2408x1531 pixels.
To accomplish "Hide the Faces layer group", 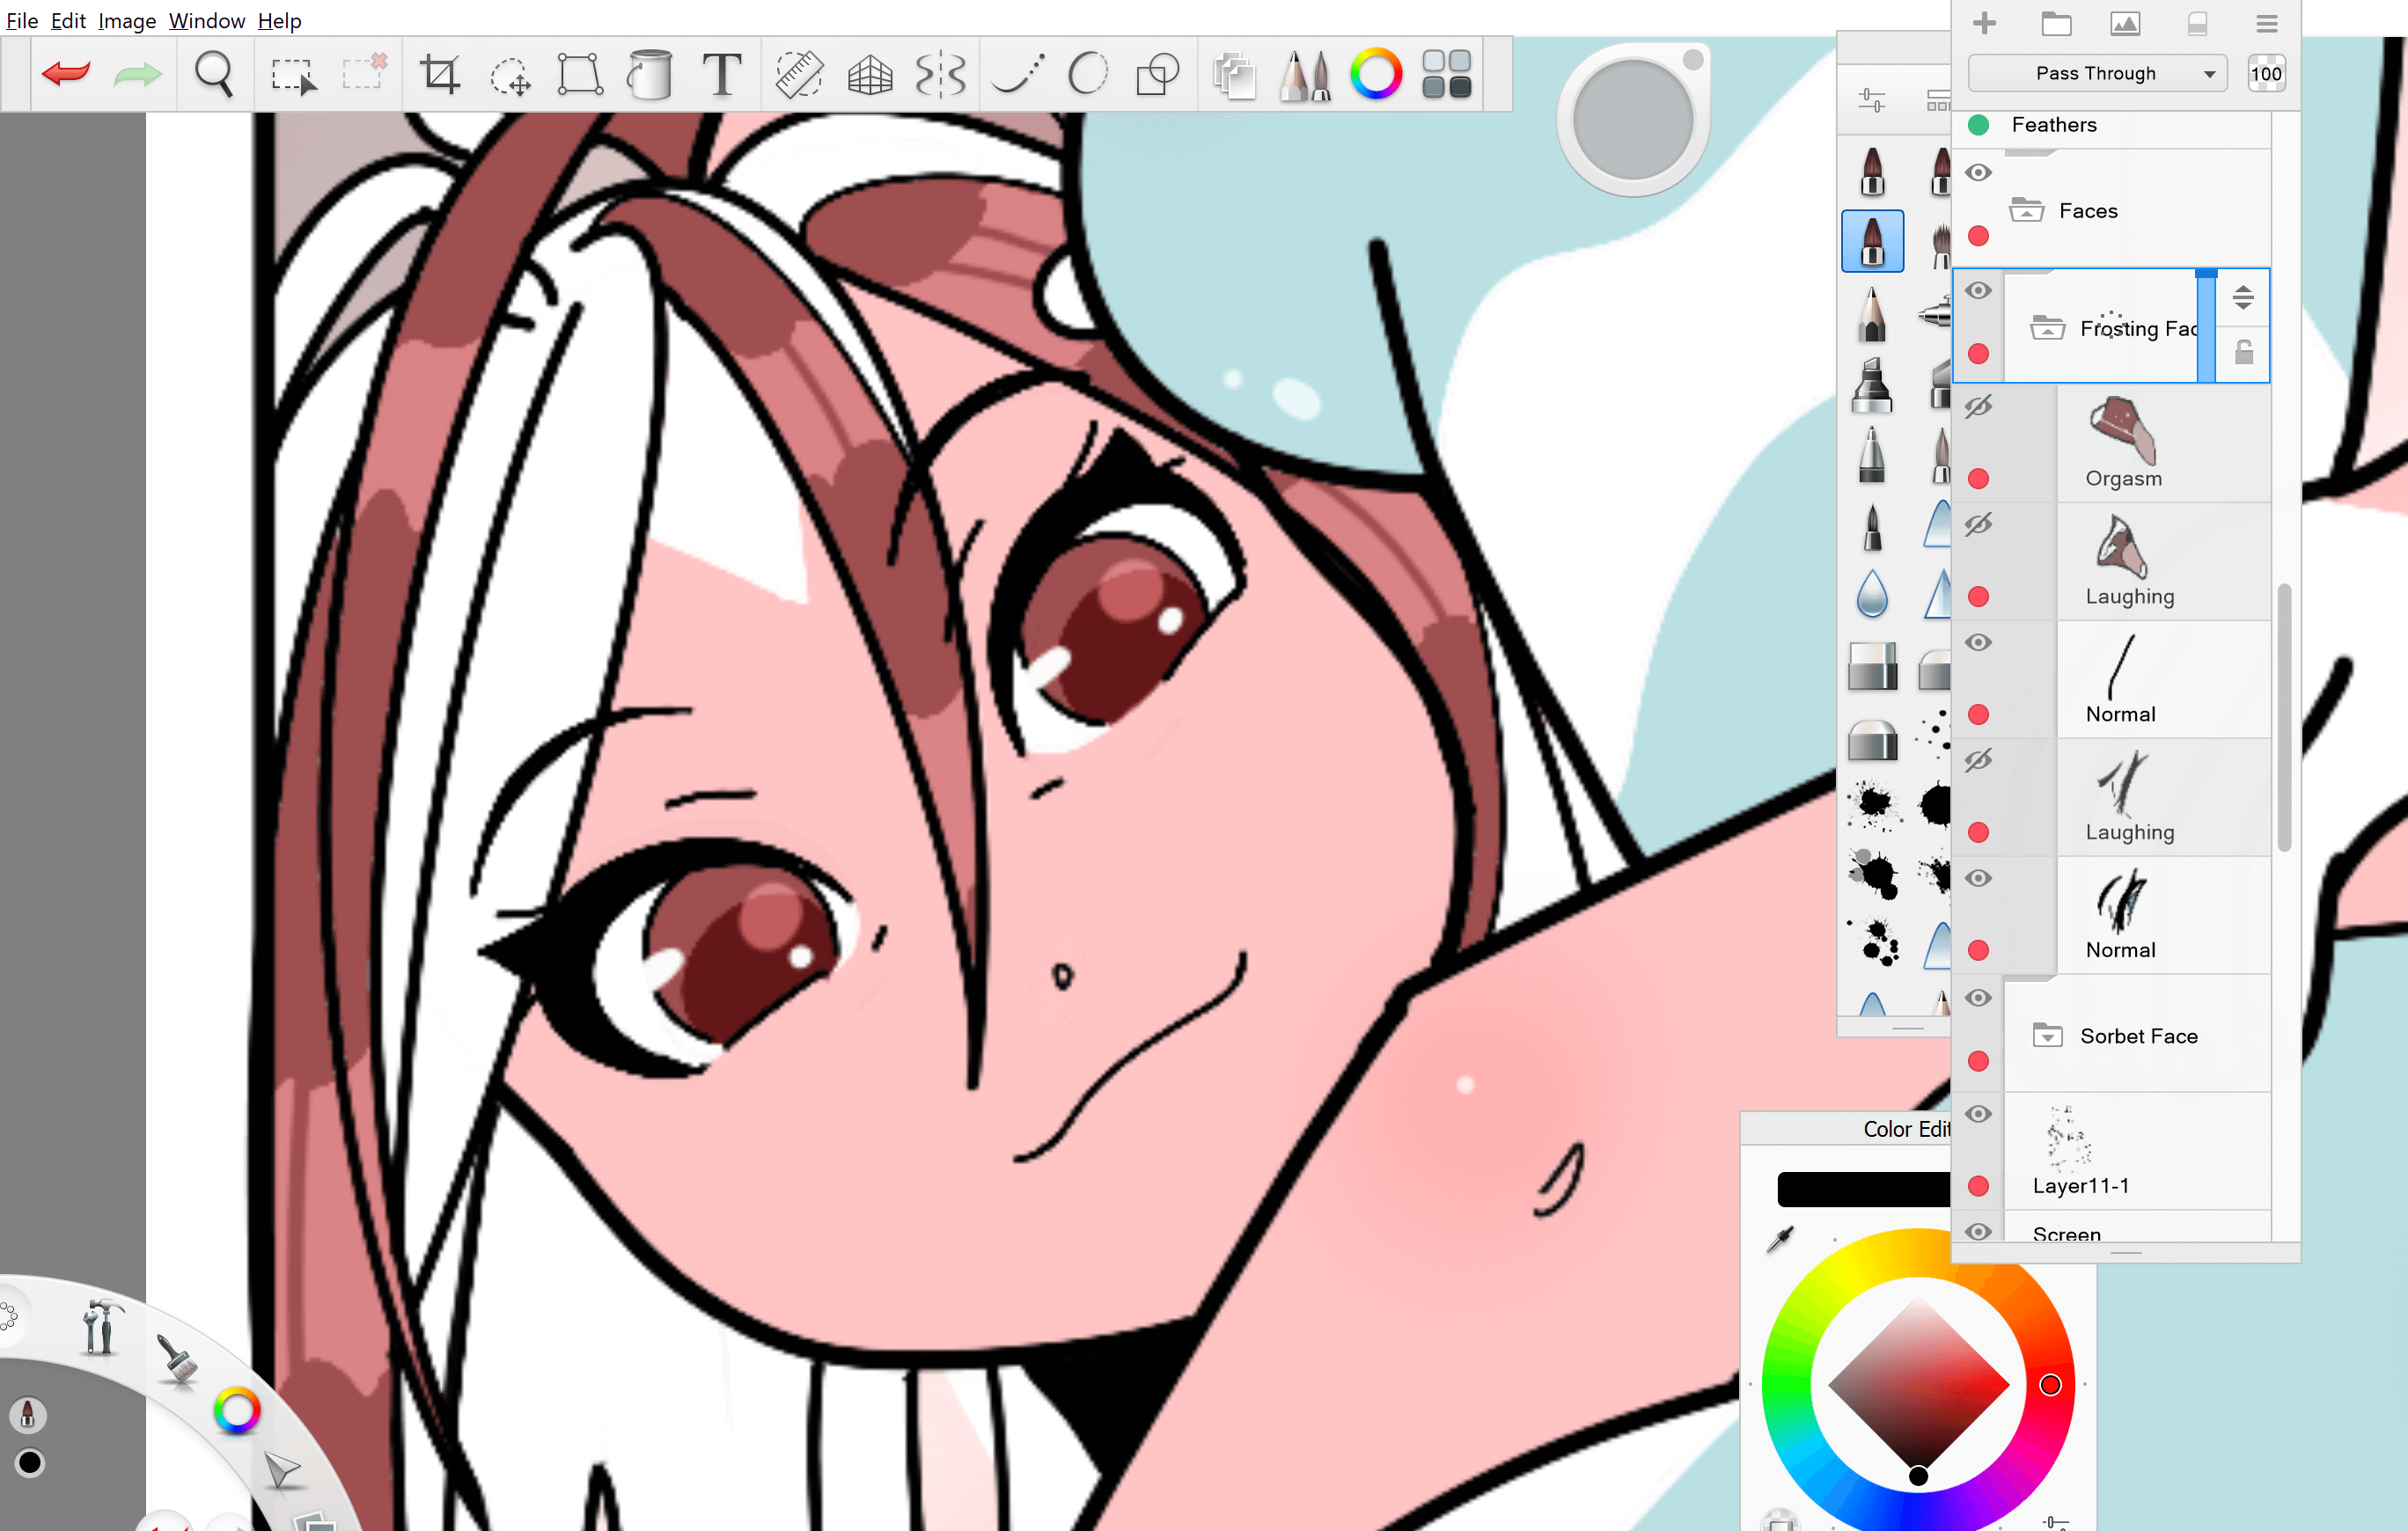I will click(1977, 173).
